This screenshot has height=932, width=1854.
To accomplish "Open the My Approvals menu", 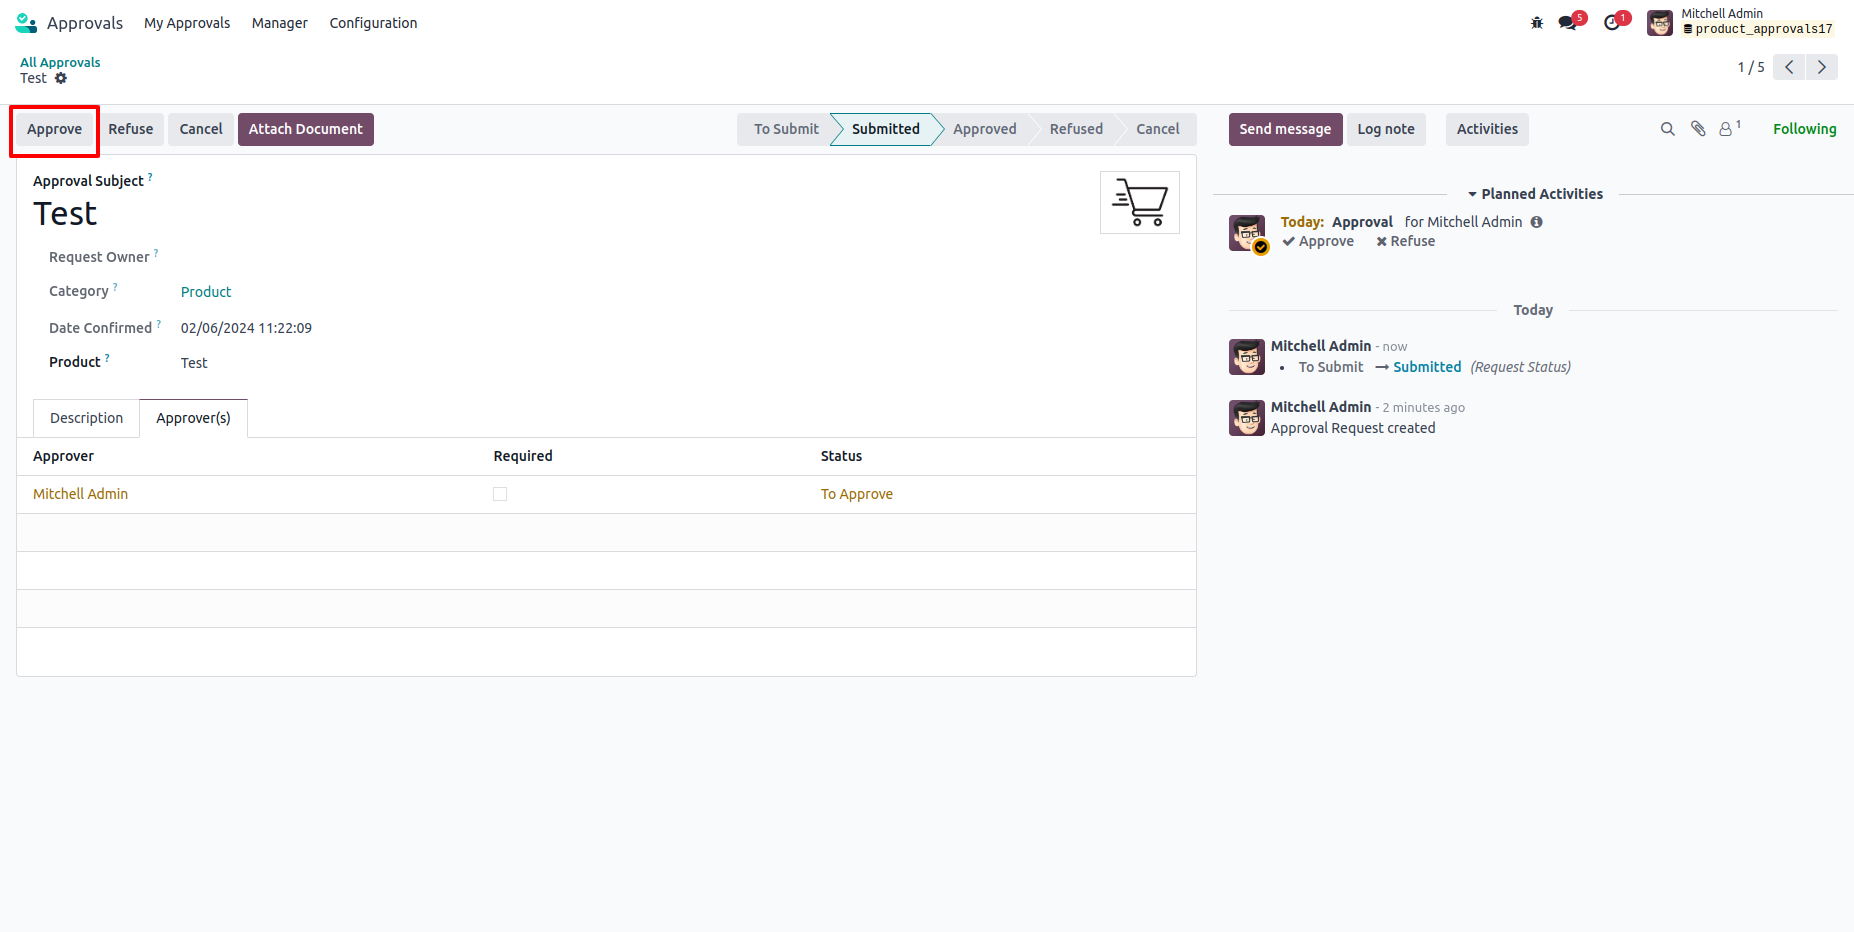I will (187, 23).
